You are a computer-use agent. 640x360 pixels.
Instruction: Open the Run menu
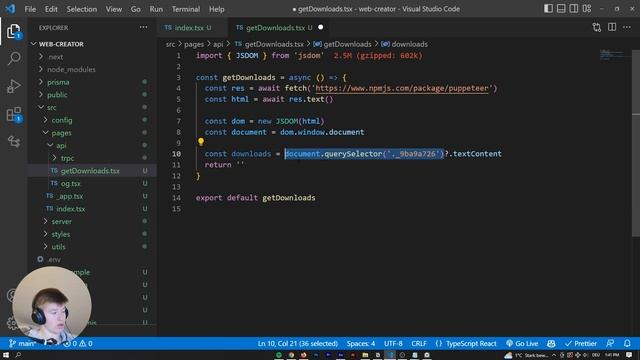156,9
